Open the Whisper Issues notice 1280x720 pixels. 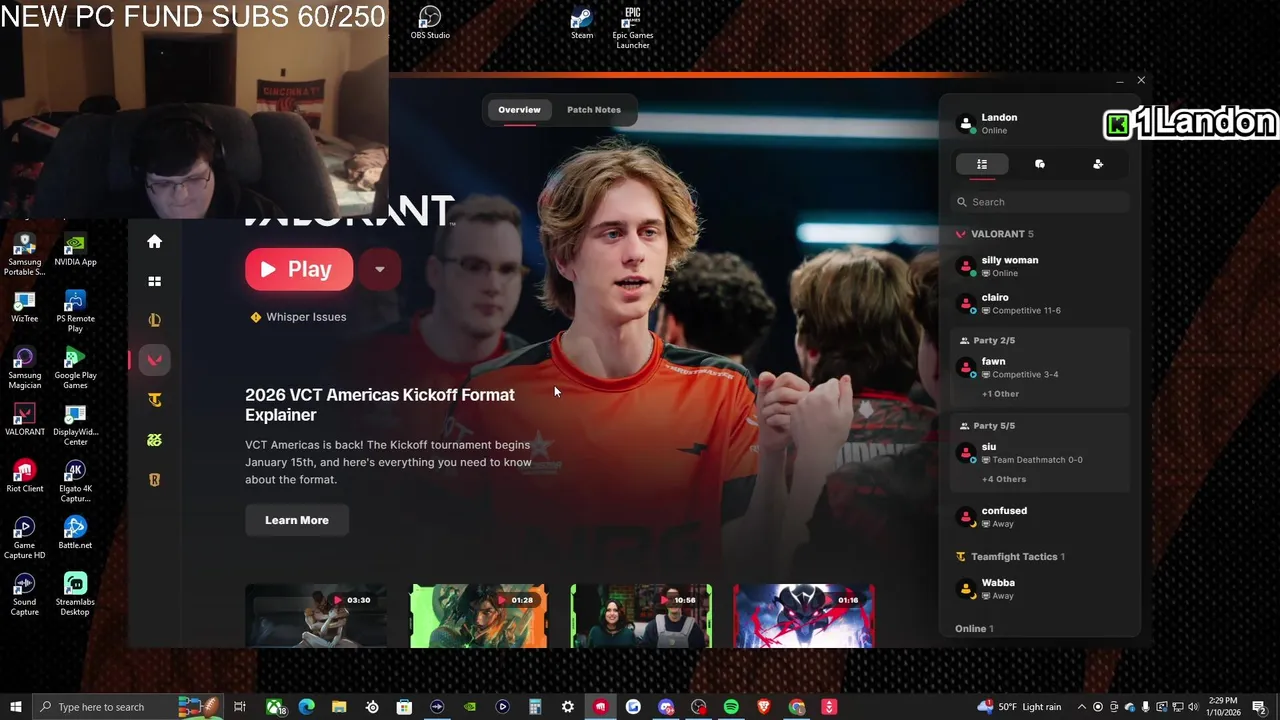tap(298, 317)
